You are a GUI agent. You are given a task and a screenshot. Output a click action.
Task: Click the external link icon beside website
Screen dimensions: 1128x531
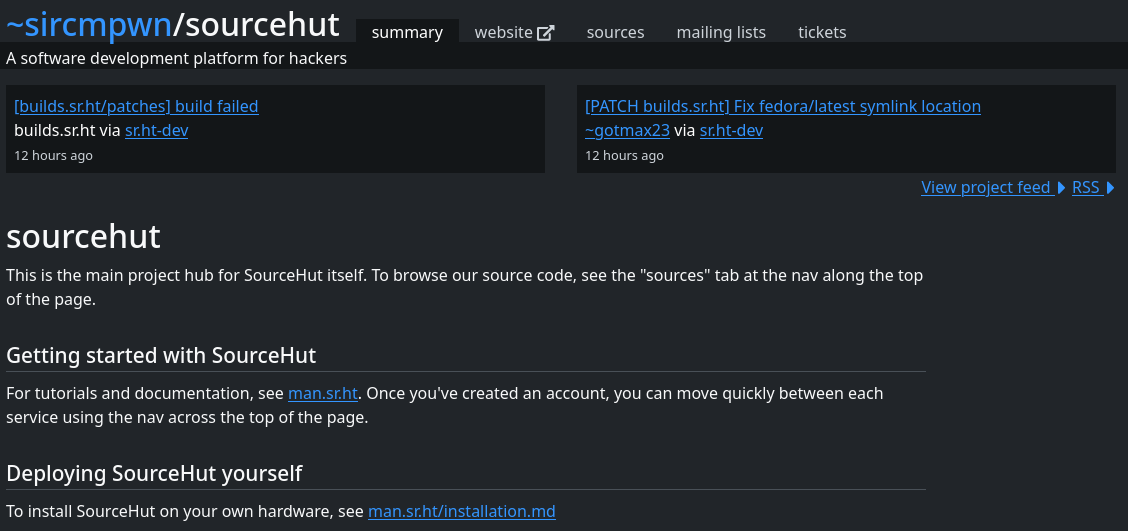click(x=545, y=33)
